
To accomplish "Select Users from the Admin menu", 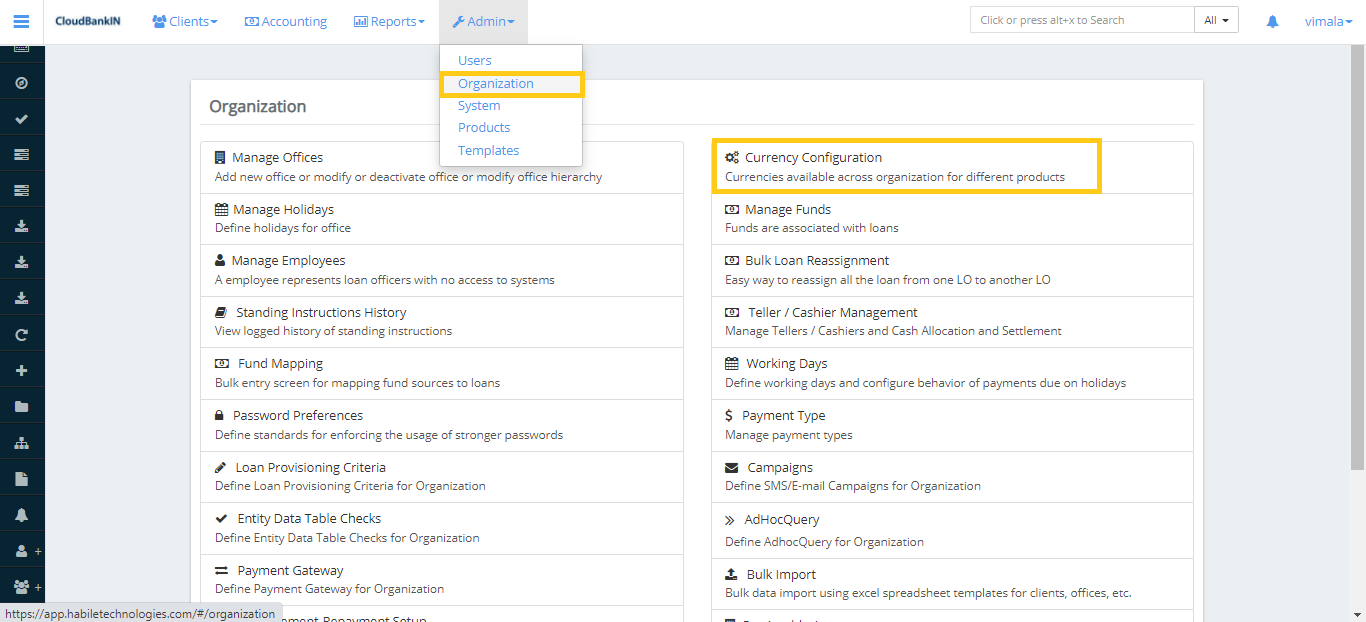I will [x=475, y=60].
